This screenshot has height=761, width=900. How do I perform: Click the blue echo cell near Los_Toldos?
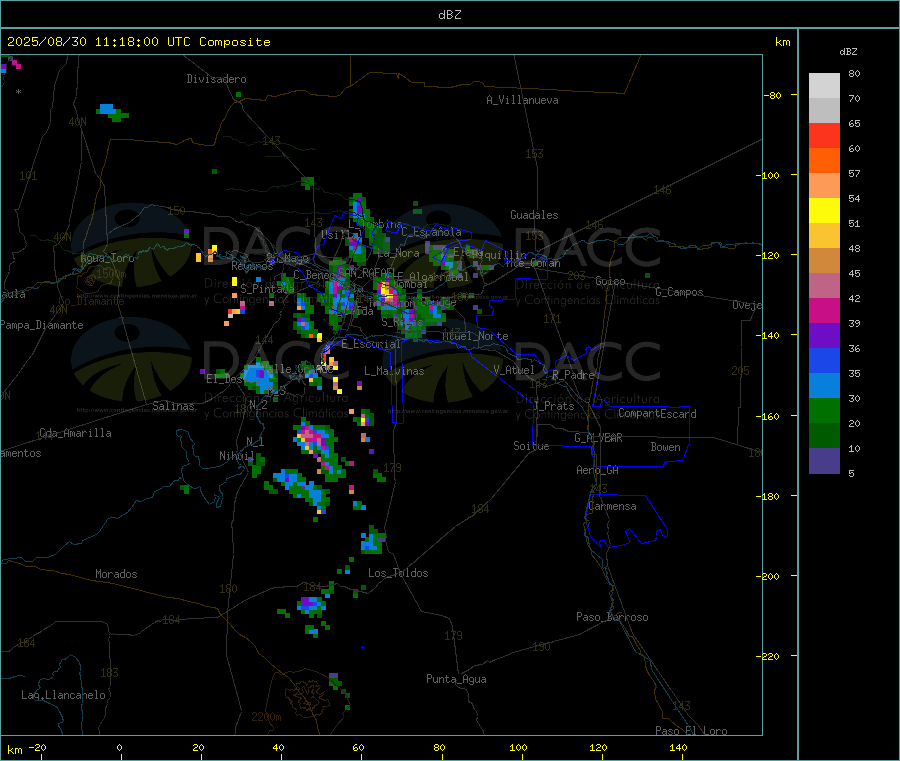tap(372, 542)
